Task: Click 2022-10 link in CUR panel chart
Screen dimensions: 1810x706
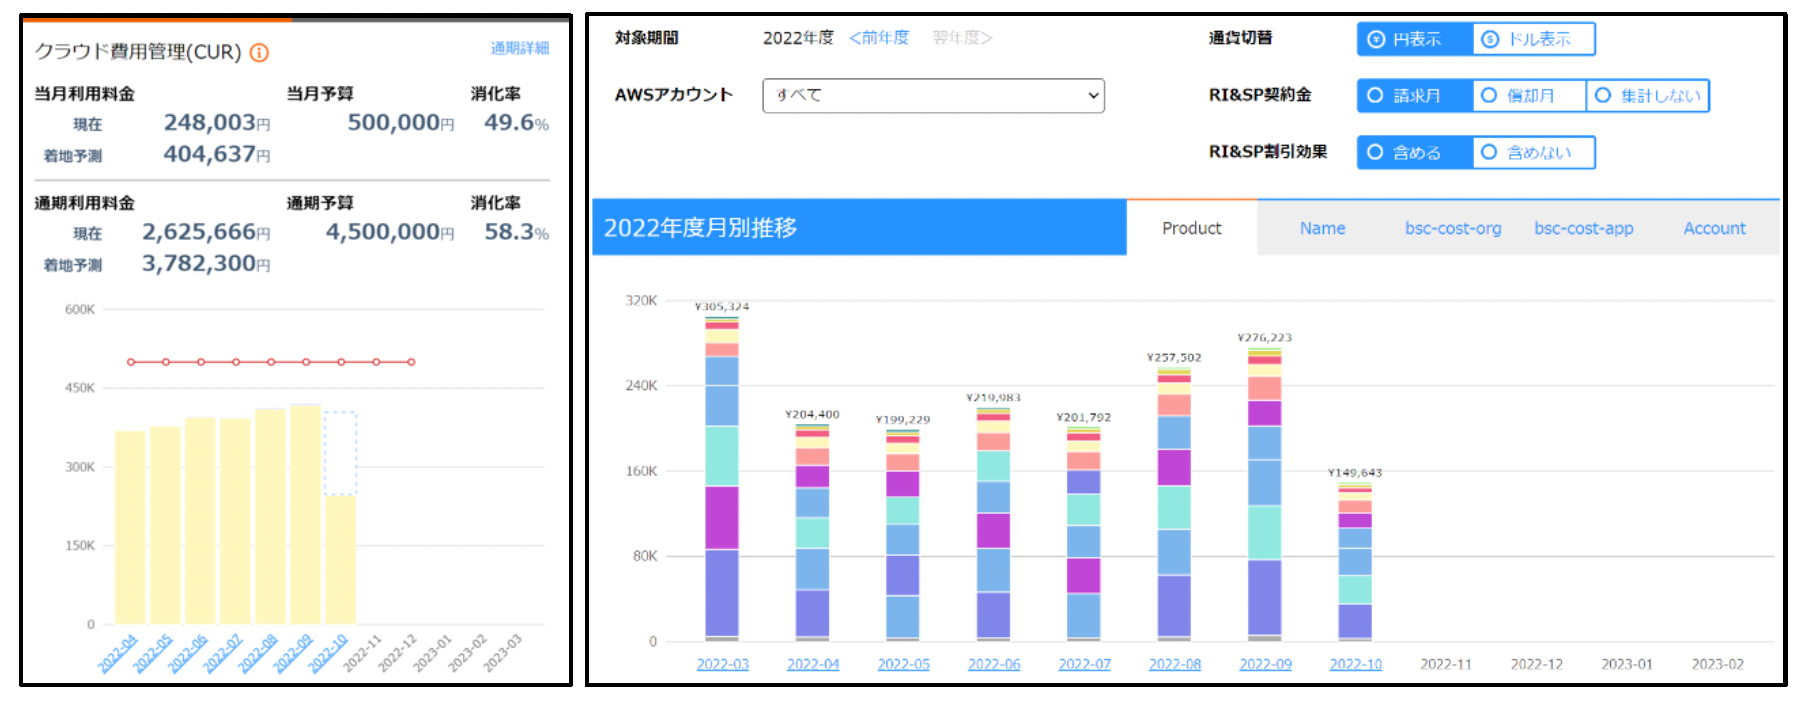Action: coord(327,654)
